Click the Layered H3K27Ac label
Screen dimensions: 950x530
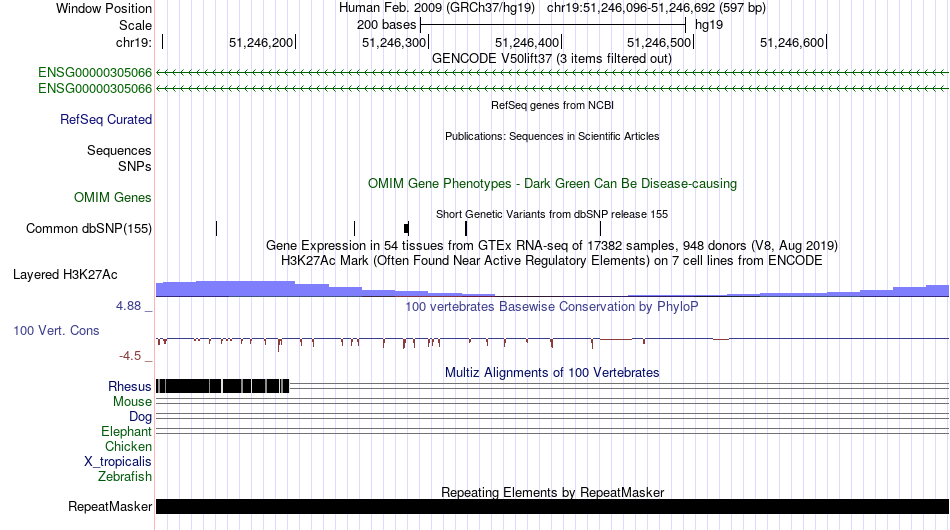pyautogui.click(x=65, y=274)
